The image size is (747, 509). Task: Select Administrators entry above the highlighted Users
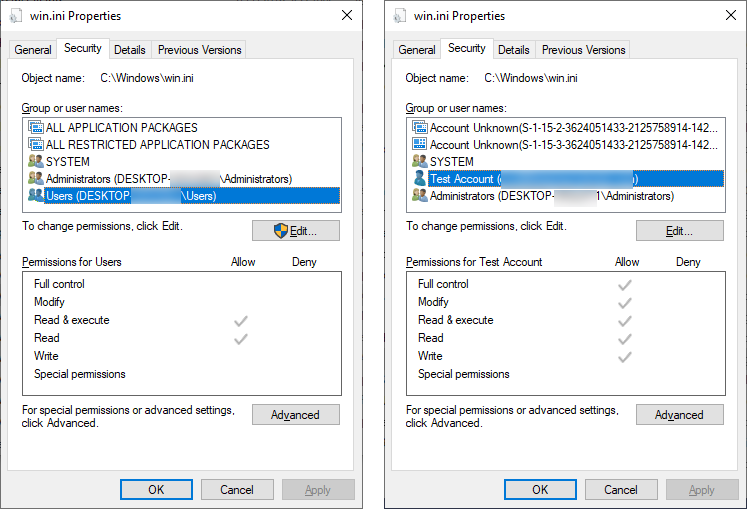(168, 179)
